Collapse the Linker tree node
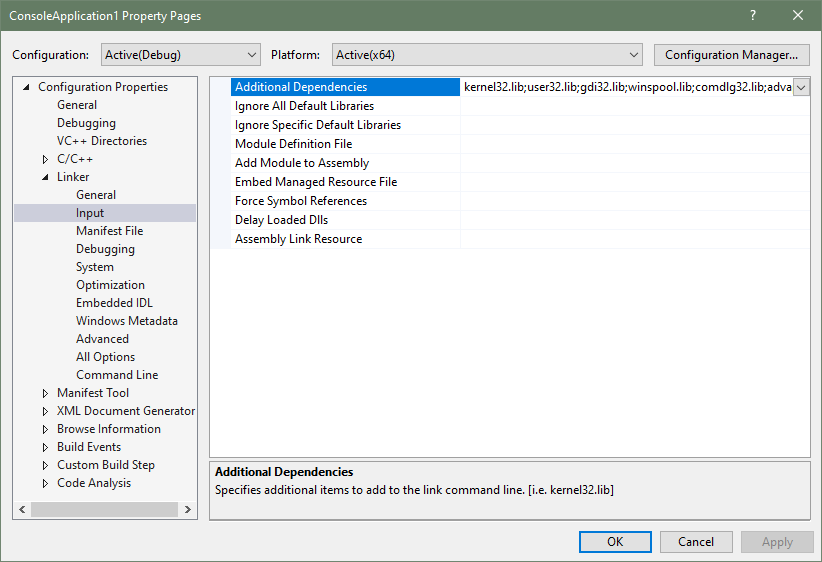 pyautogui.click(x=46, y=177)
